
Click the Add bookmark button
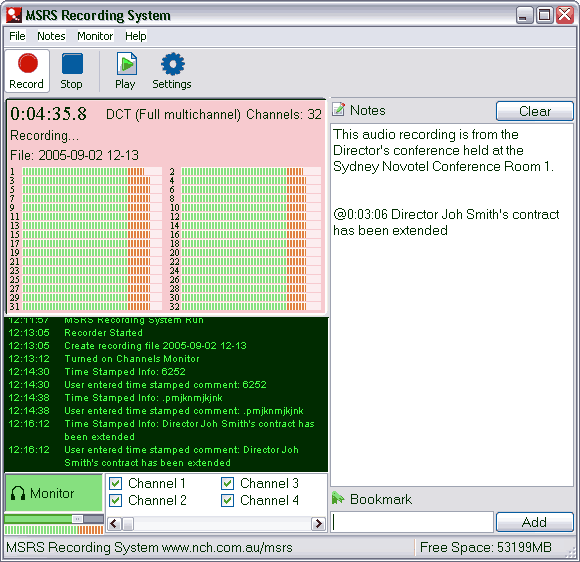535,522
